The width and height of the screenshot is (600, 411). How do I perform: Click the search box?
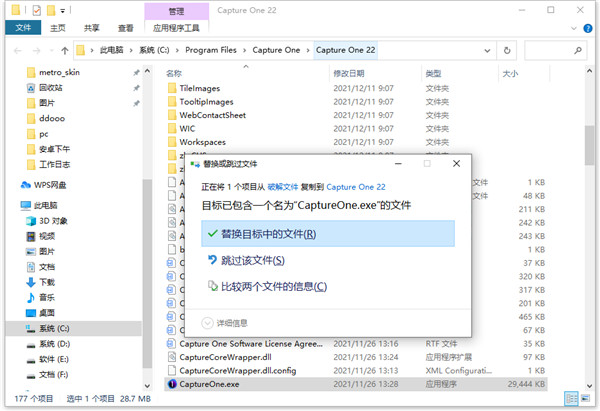point(555,51)
